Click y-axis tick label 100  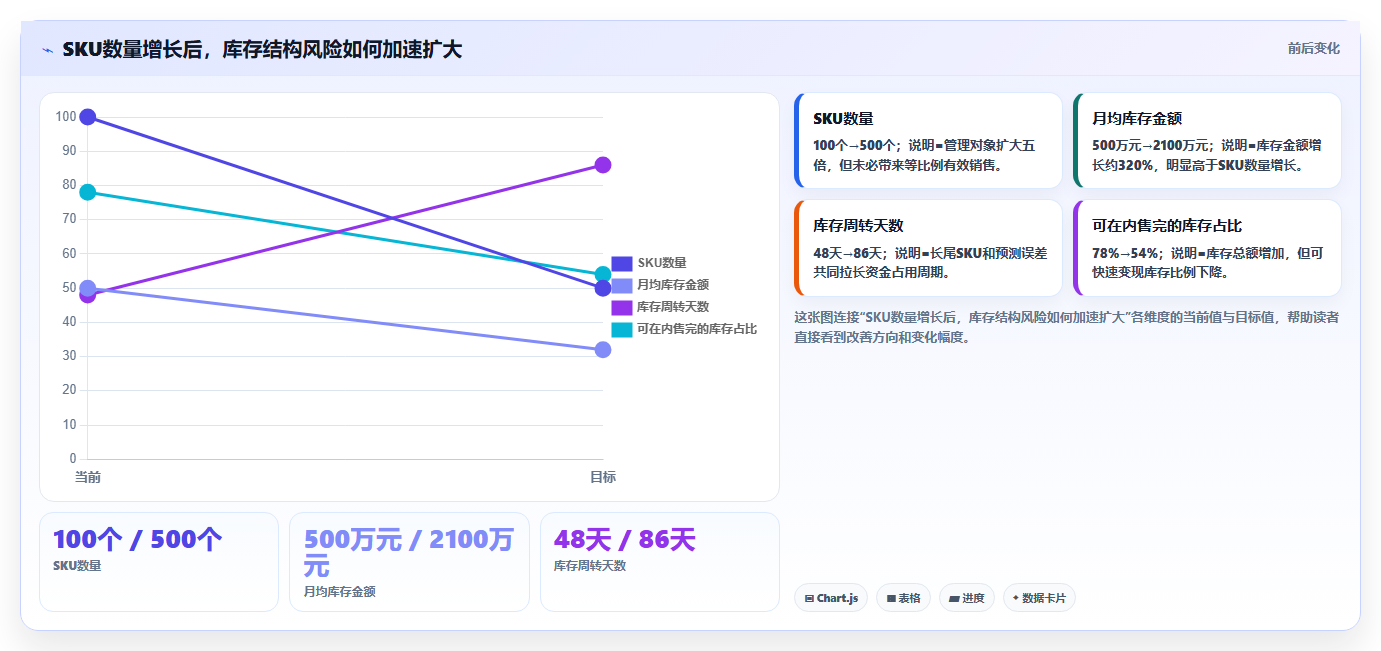pyautogui.click(x=66, y=117)
